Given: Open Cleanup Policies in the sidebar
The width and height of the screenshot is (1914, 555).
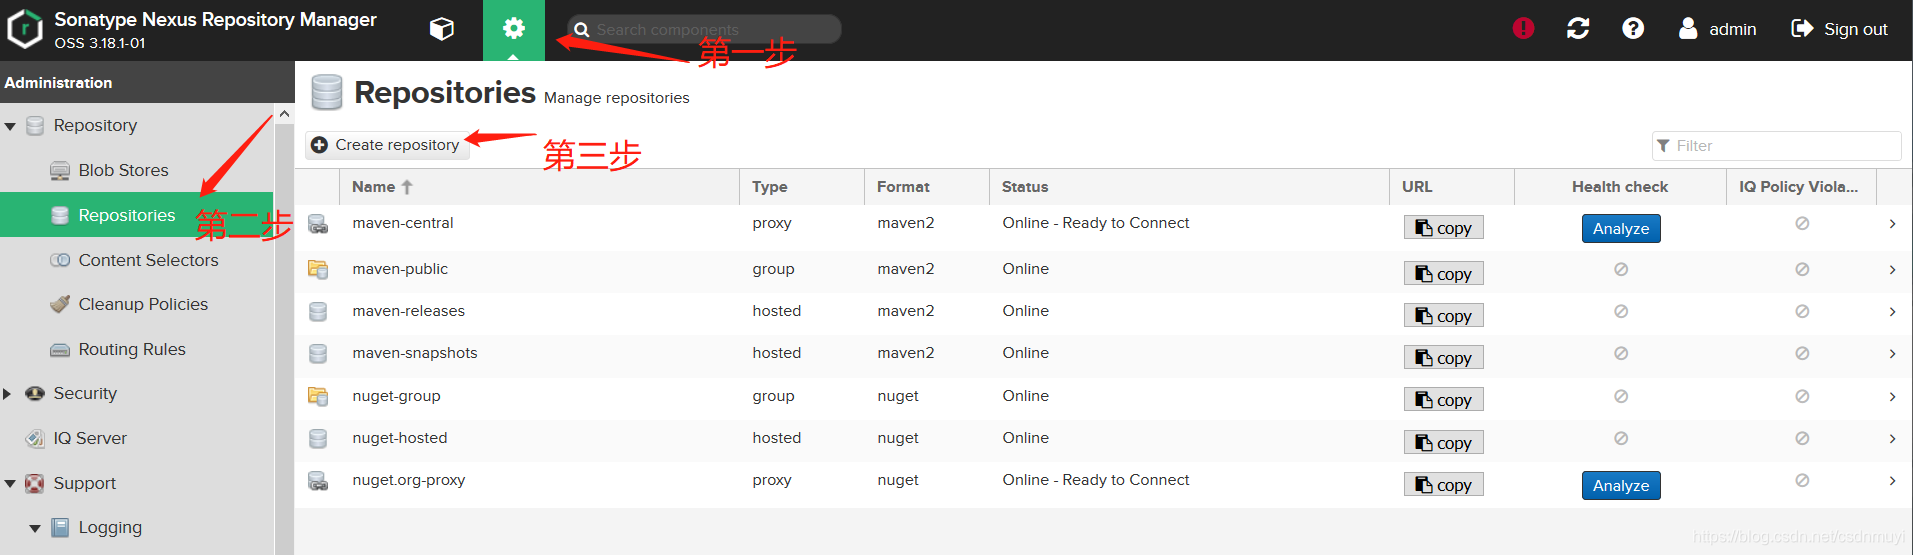Looking at the screenshot, I should [143, 304].
